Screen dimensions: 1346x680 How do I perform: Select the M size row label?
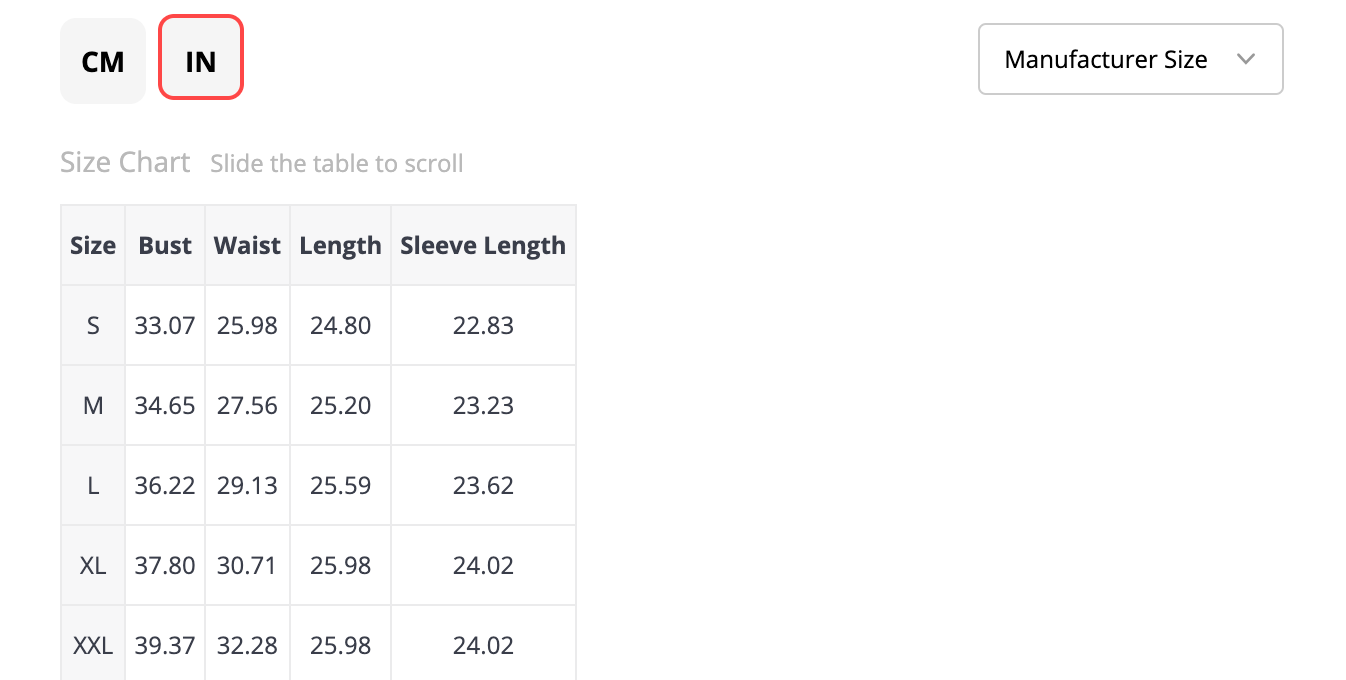(93, 405)
